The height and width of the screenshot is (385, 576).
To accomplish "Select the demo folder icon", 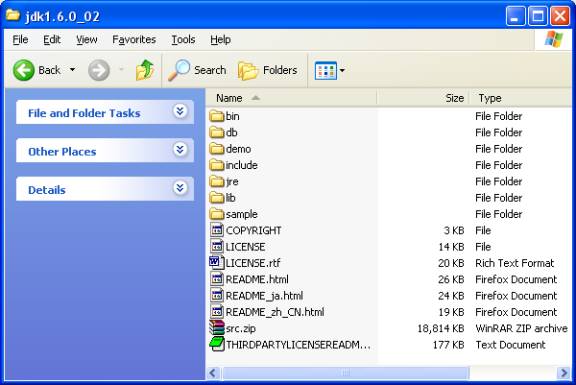I will [x=217, y=149].
